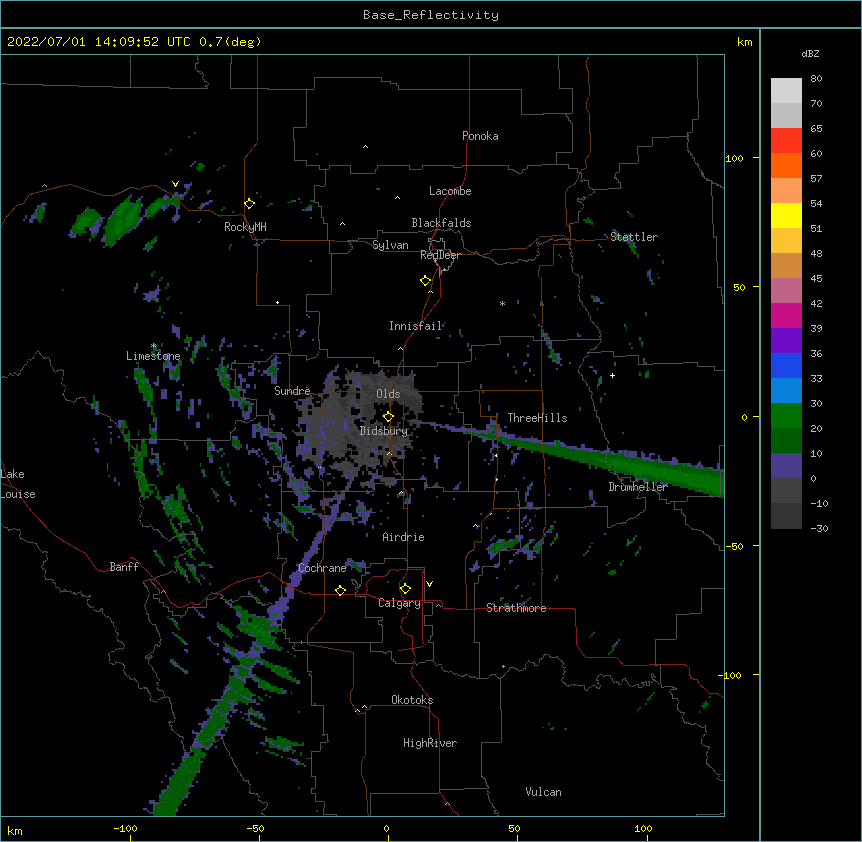Click the Olds town label
This screenshot has height=842, width=862.
pos(388,394)
